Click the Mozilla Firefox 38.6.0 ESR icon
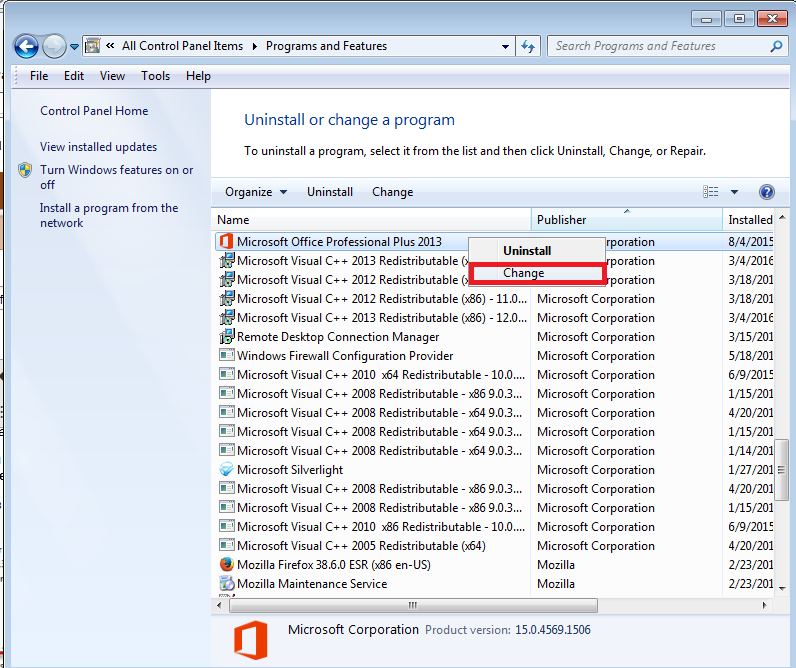Image resolution: width=796 pixels, height=668 pixels. [x=226, y=565]
